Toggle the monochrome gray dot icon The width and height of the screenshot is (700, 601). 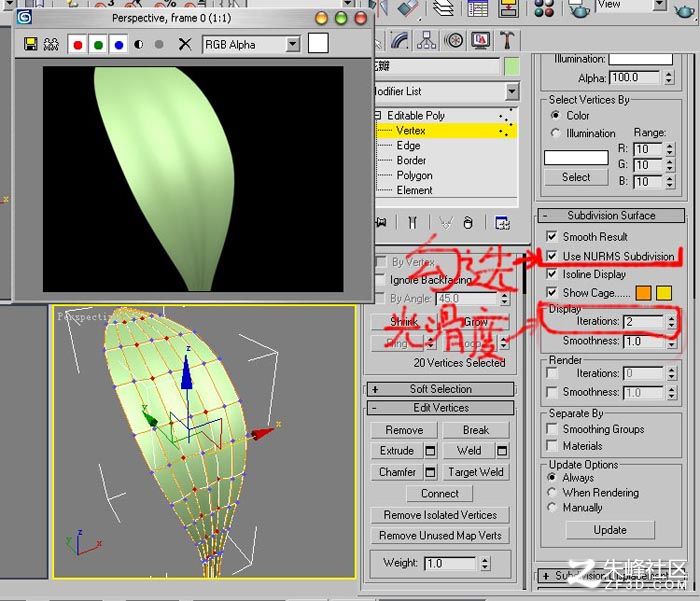tap(159, 44)
